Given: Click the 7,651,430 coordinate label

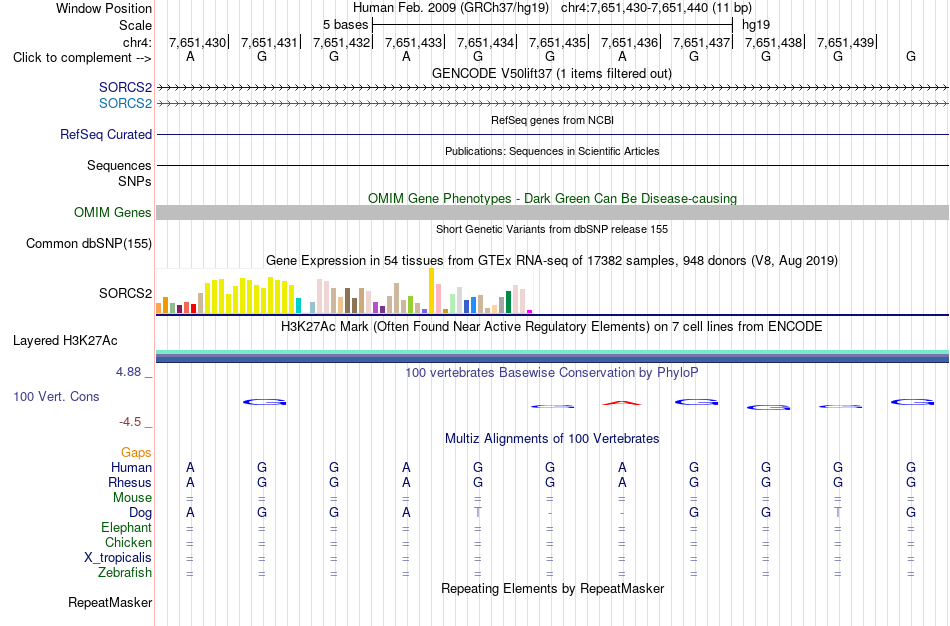Looking at the screenshot, I should coord(197,42).
